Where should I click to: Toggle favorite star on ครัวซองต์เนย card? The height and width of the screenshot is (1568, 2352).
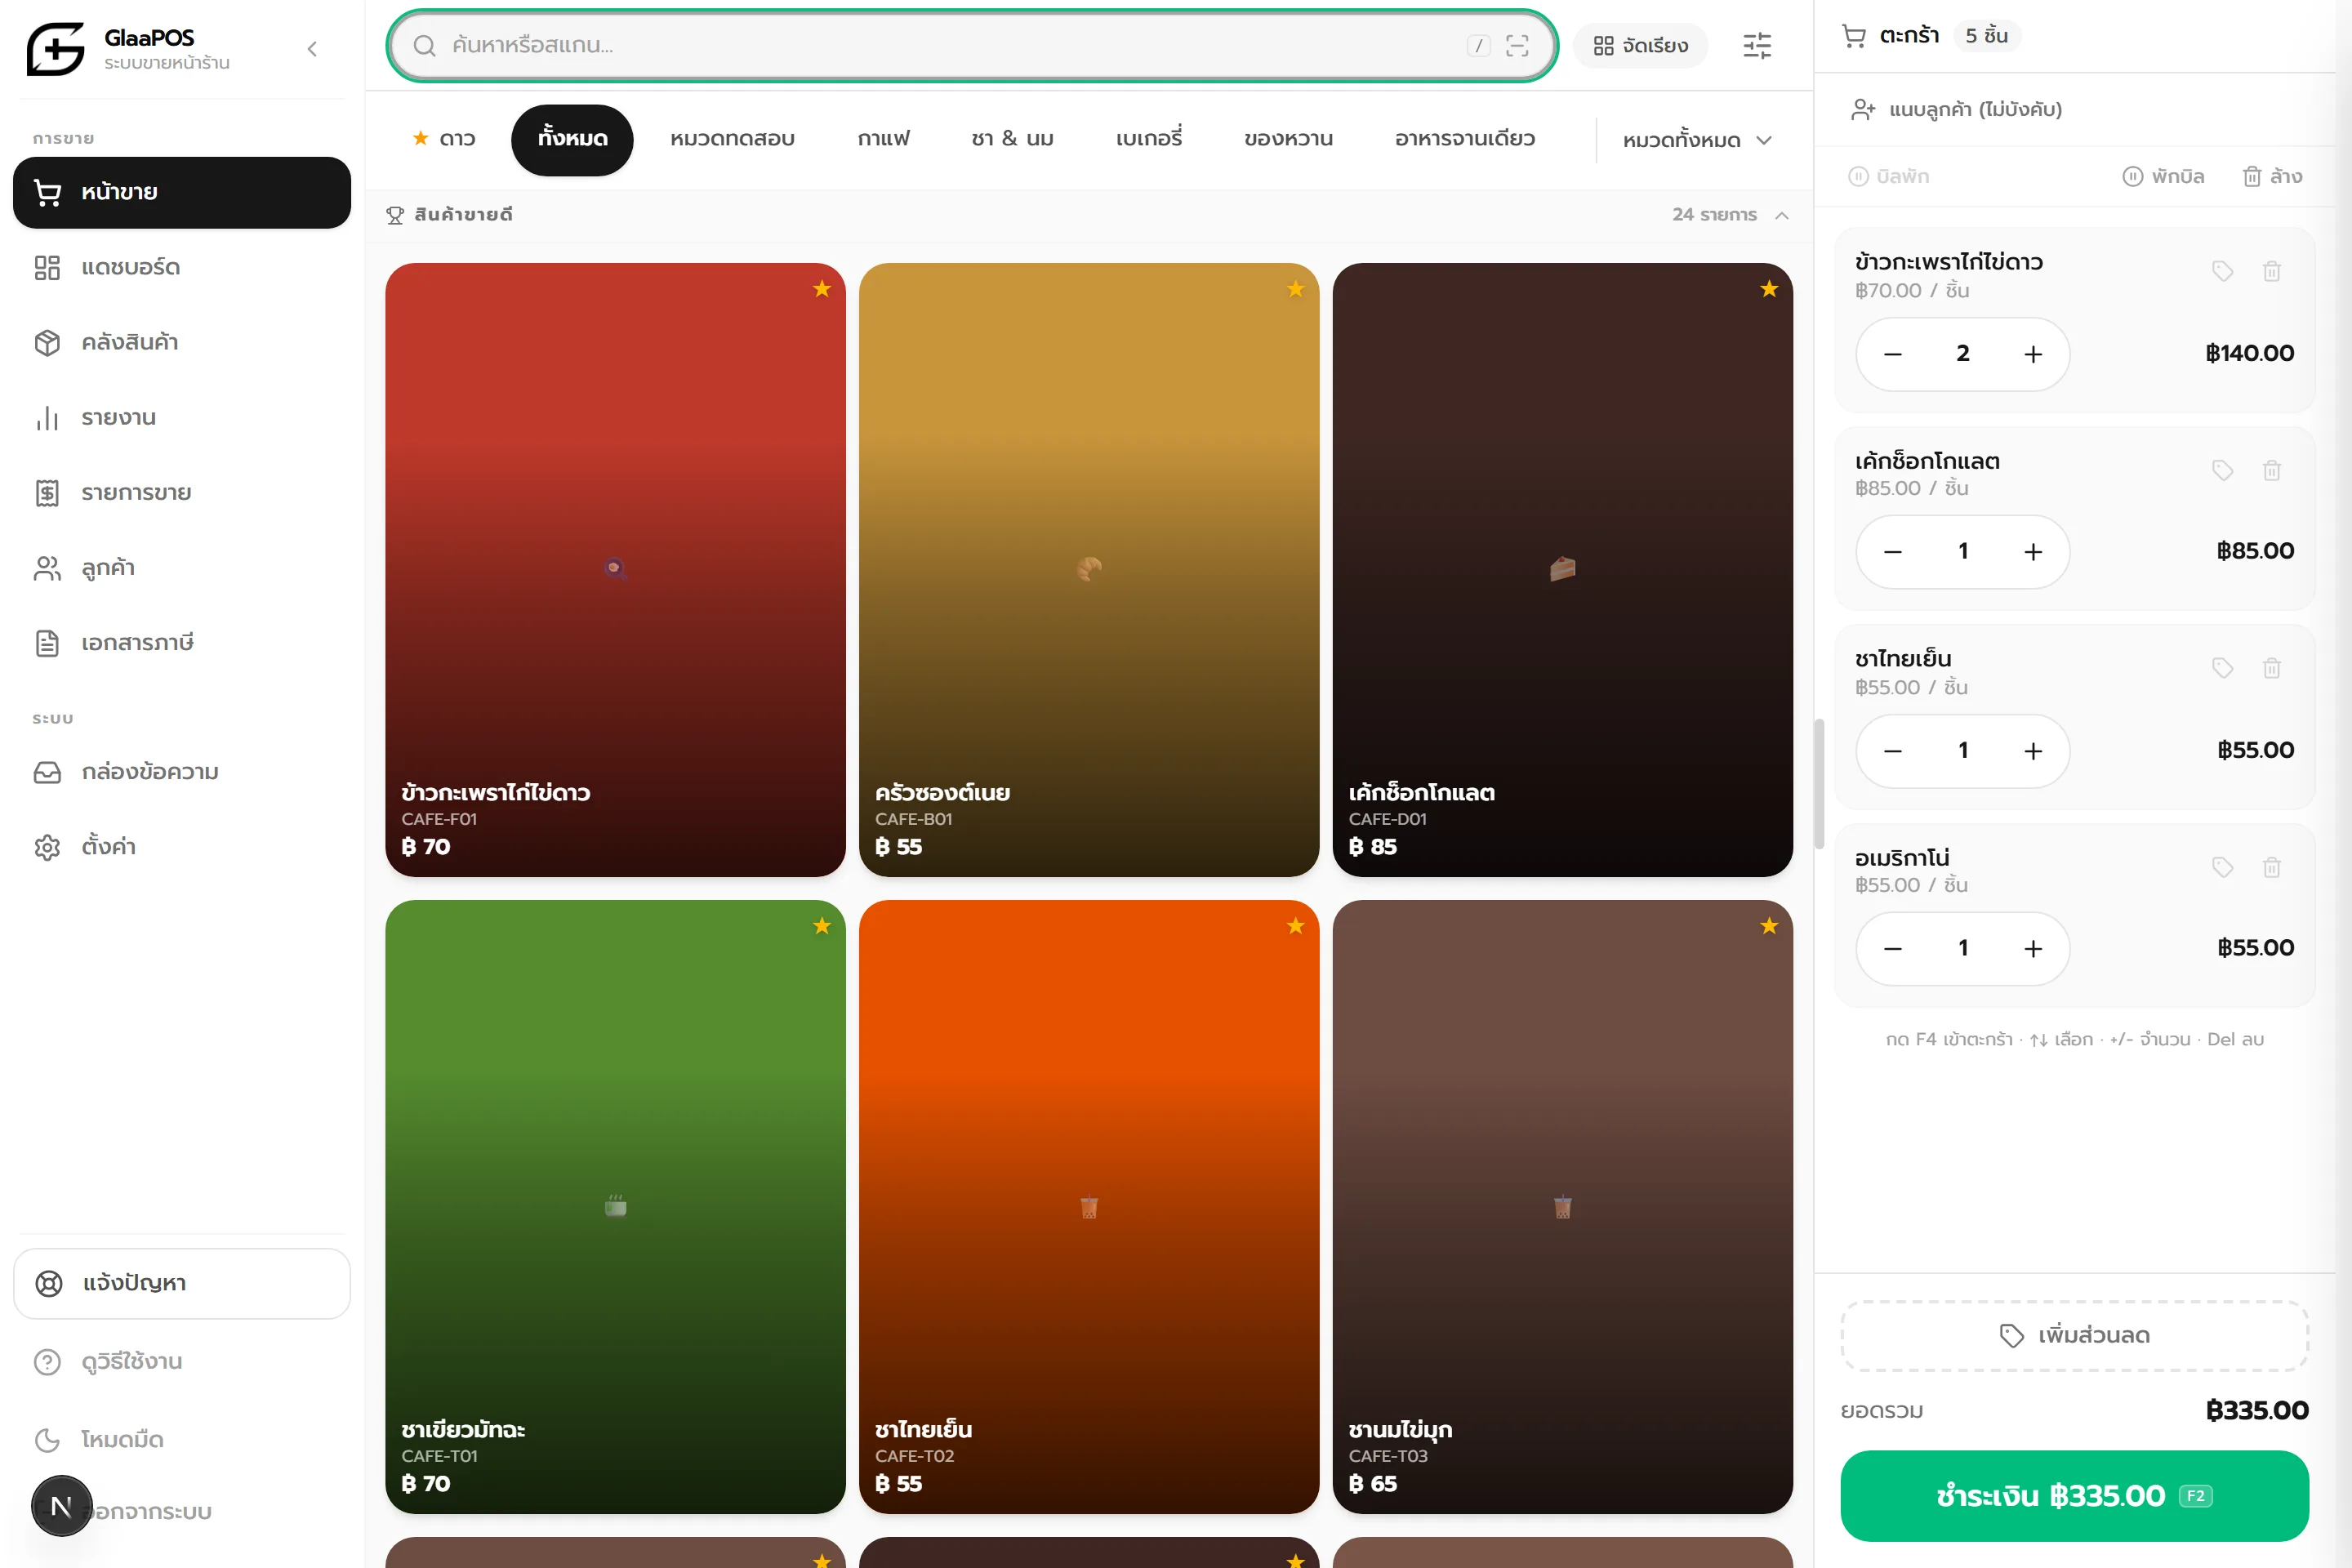tap(1296, 289)
